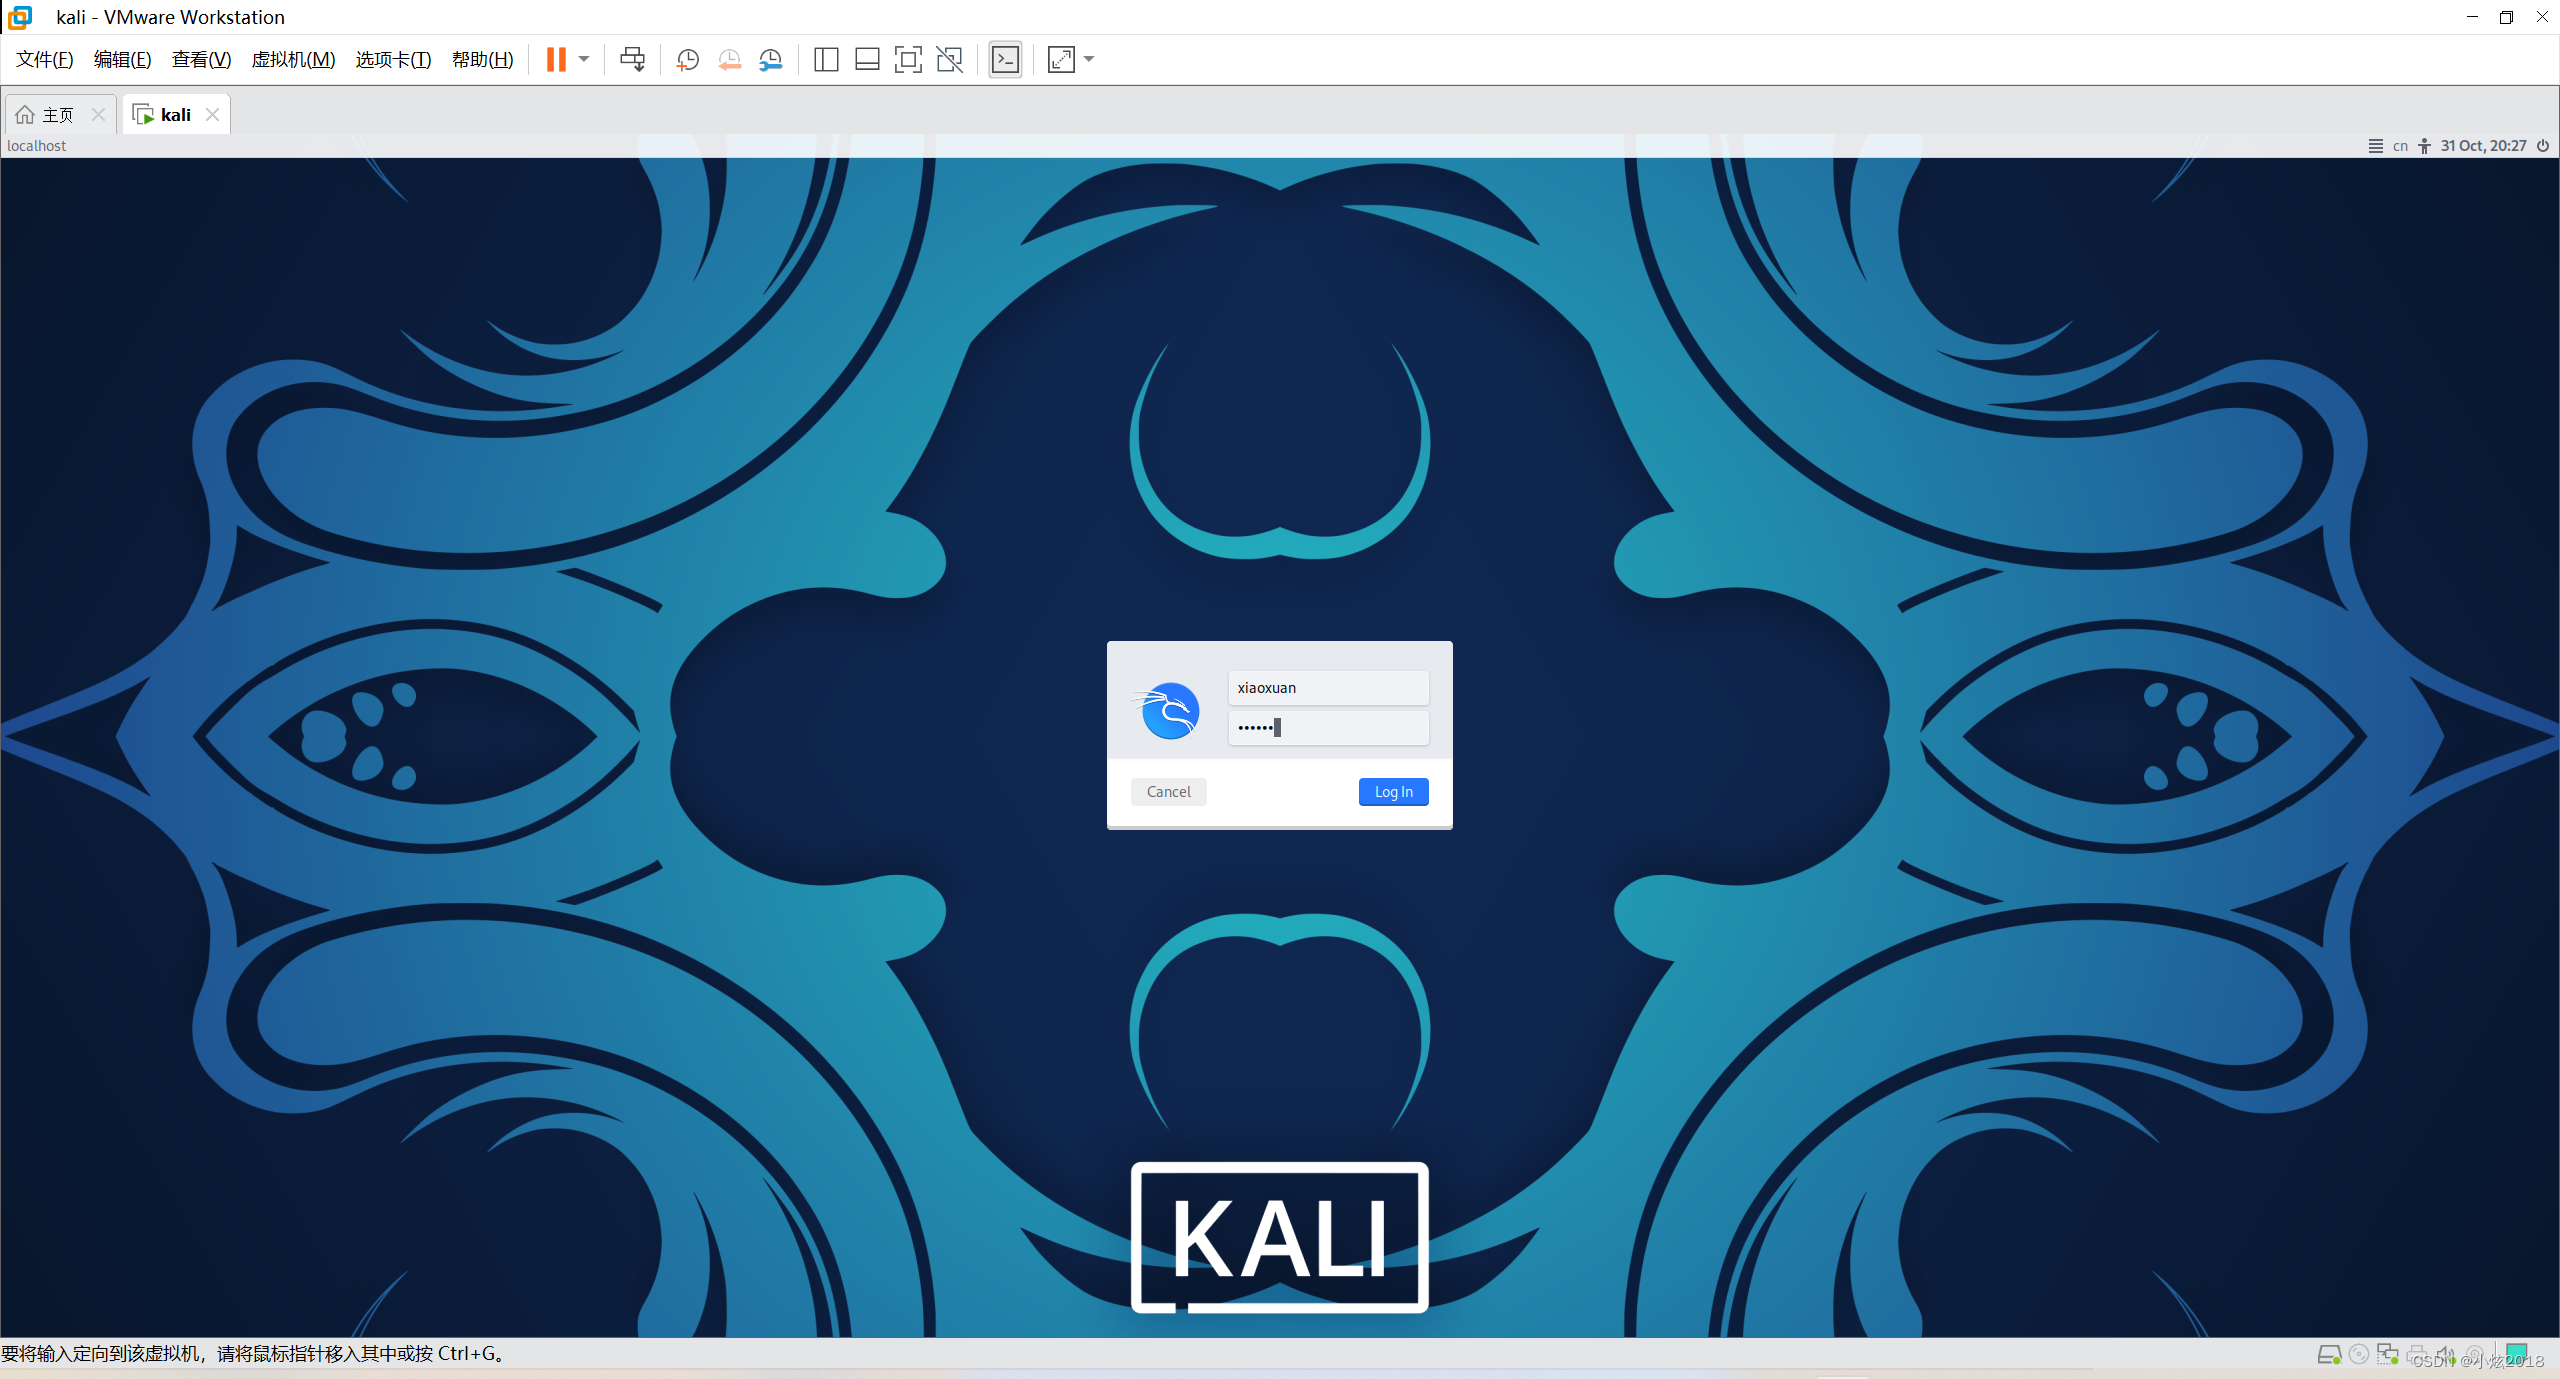Open the 帮助(H) menu
The height and width of the screenshot is (1379, 2560).
[482, 60]
